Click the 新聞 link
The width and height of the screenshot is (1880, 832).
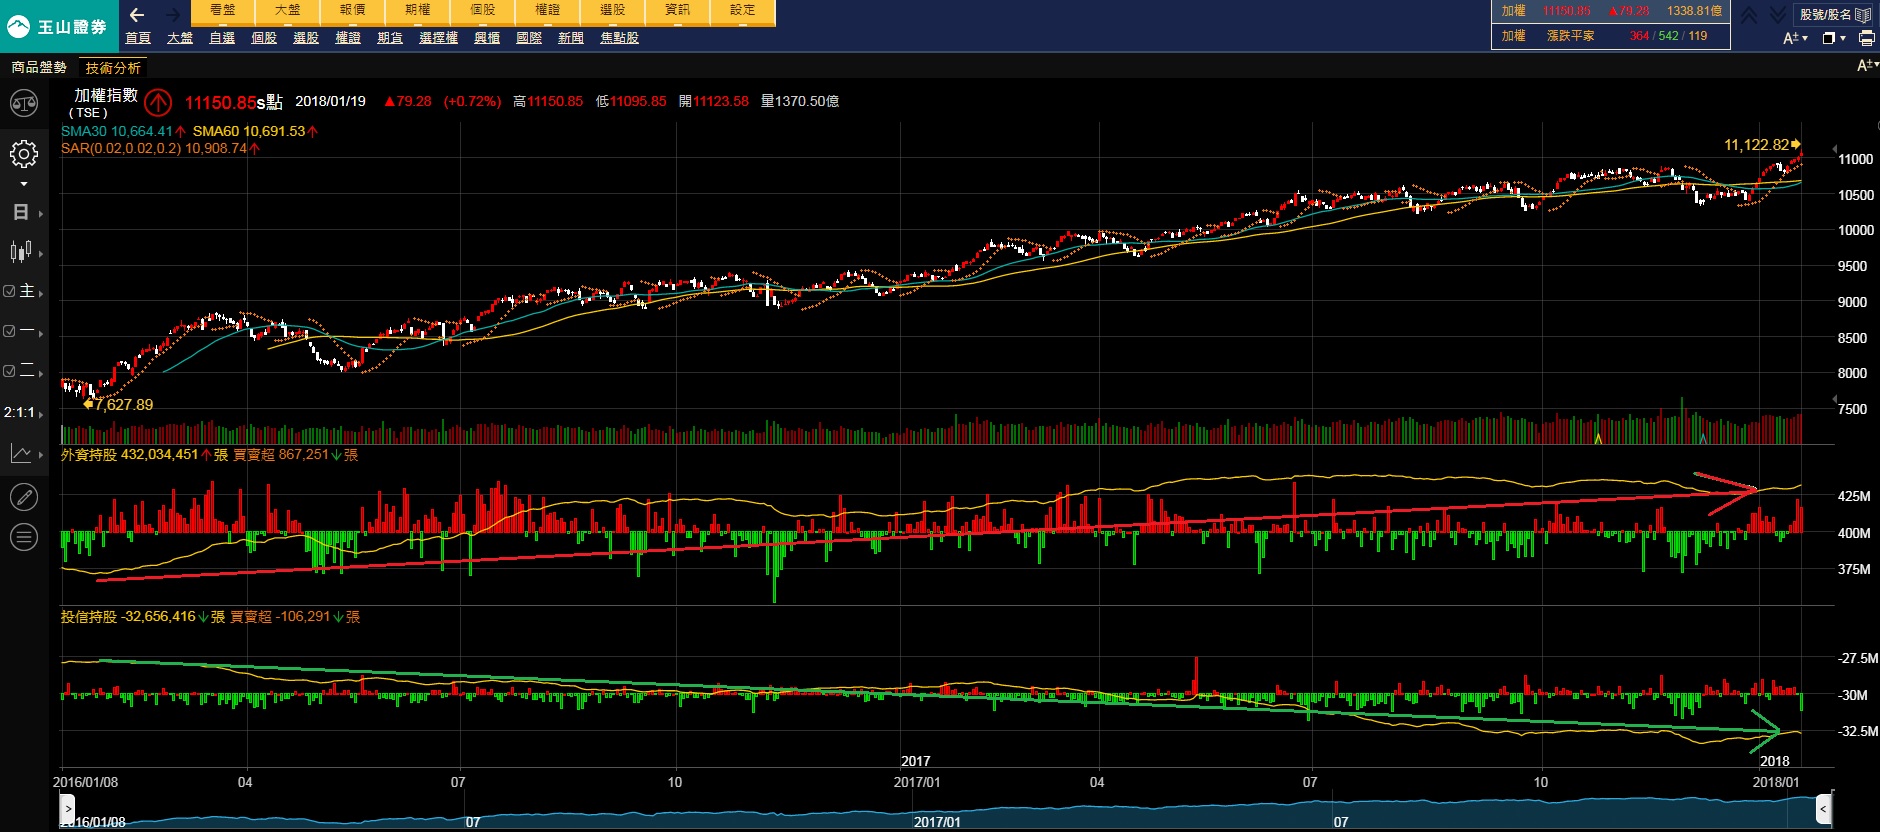tap(571, 38)
